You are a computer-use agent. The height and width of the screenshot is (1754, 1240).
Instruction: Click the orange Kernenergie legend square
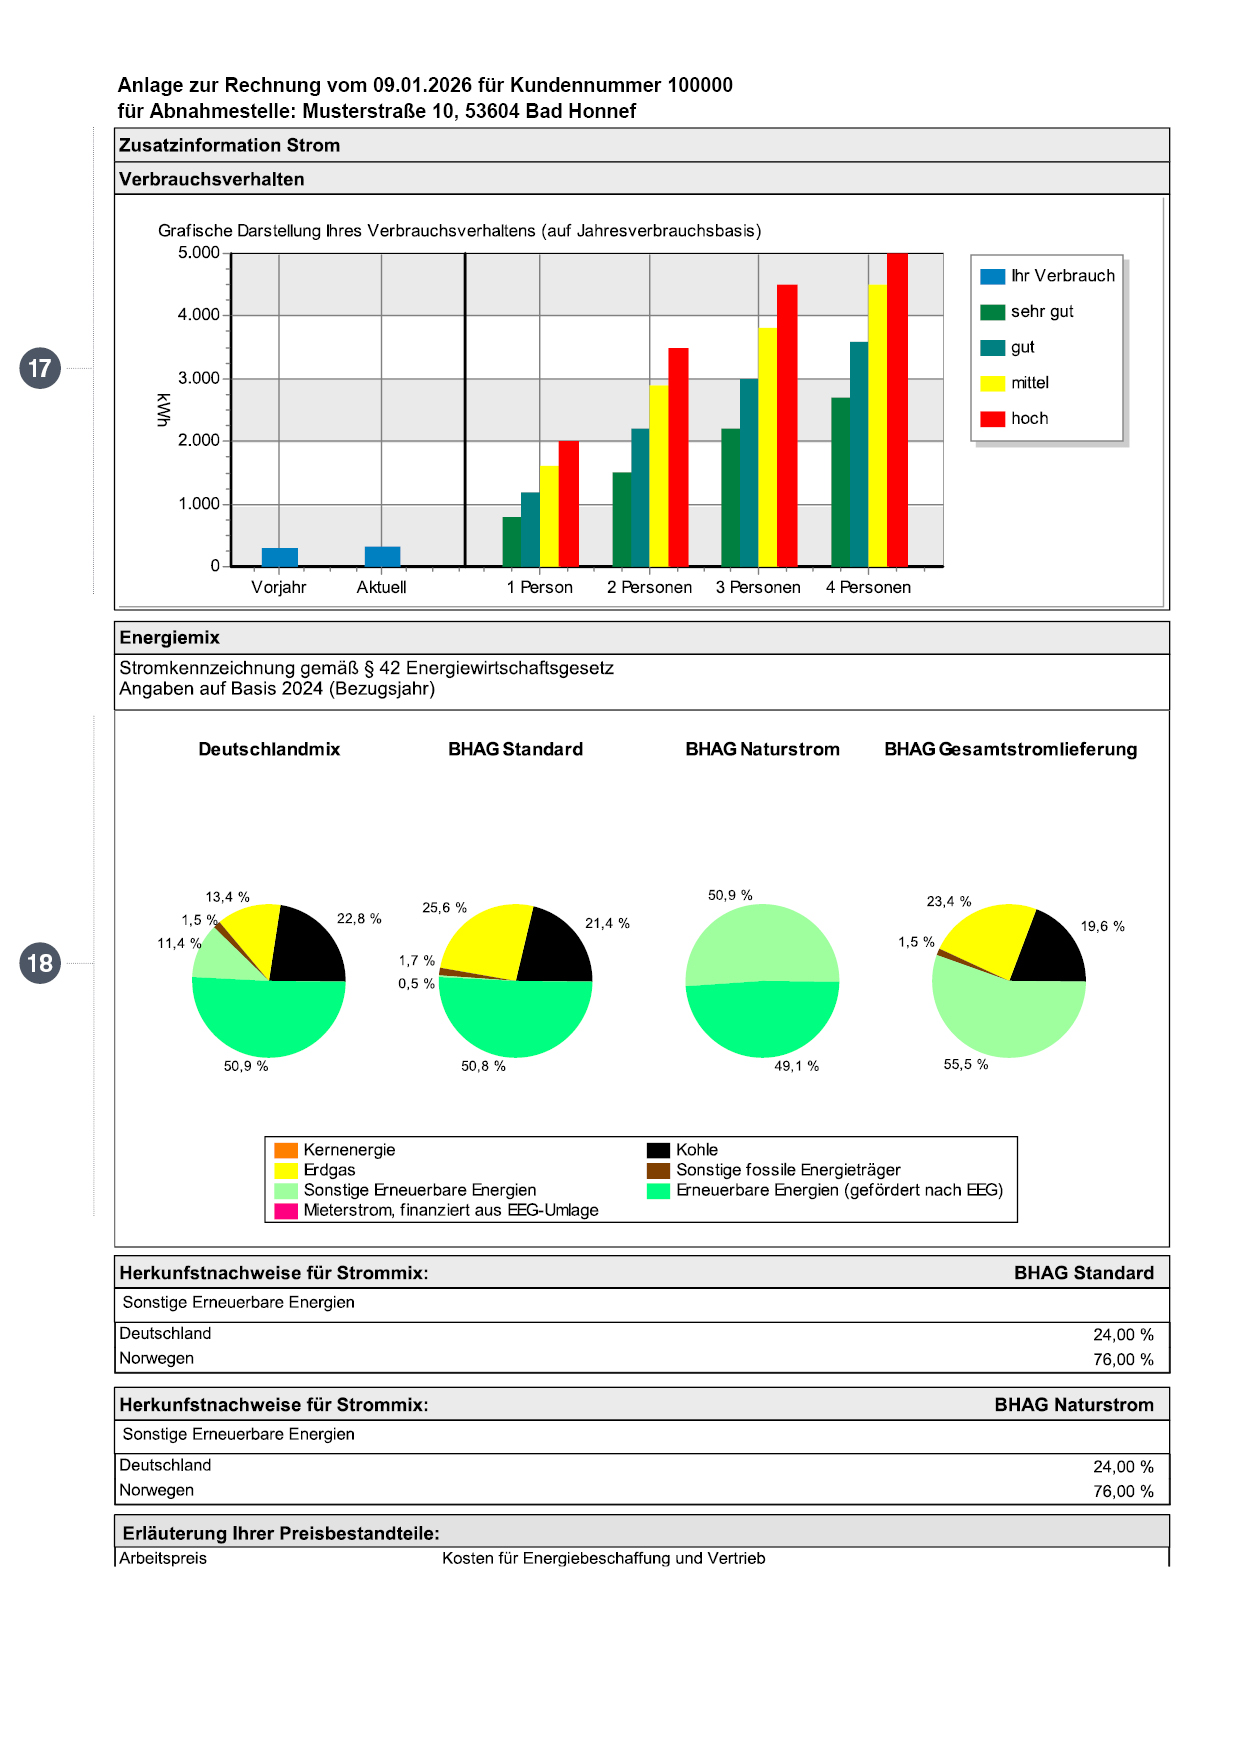[x=286, y=1150]
